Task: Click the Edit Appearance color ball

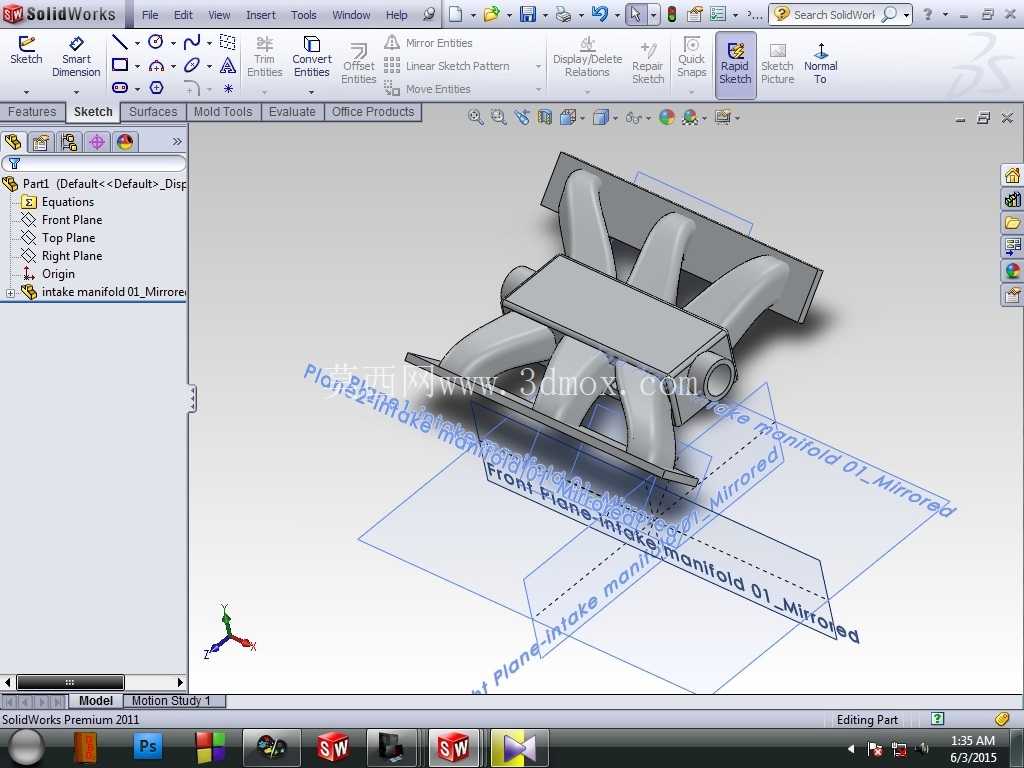Action: pyautogui.click(x=667, y=118)
